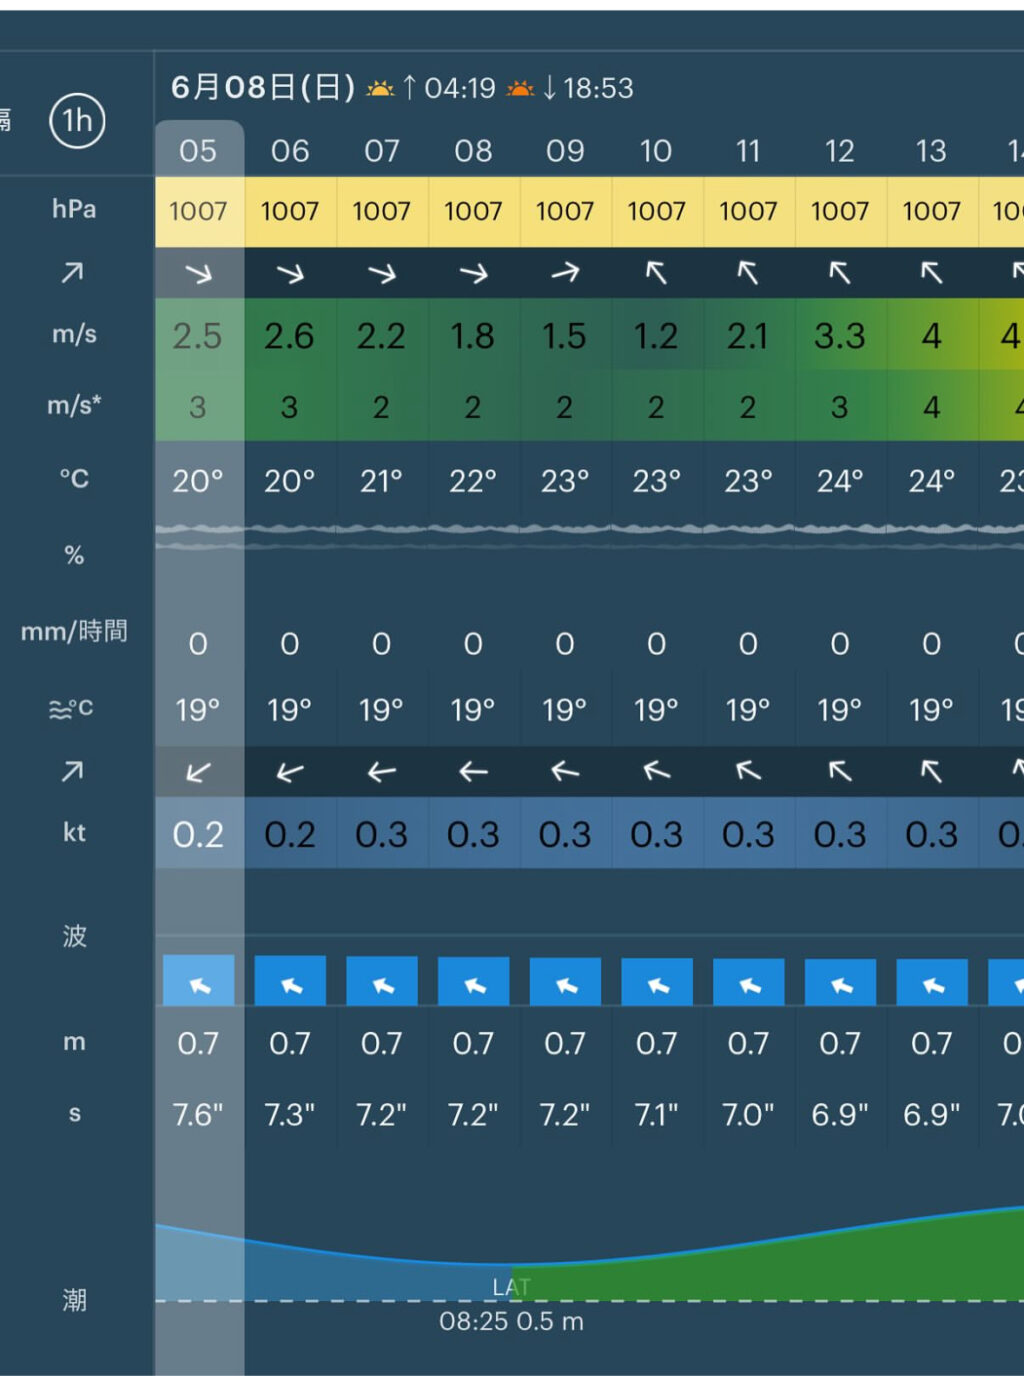
Task: Click the 潮 tide row label
Action: [x=74, y=1299]
